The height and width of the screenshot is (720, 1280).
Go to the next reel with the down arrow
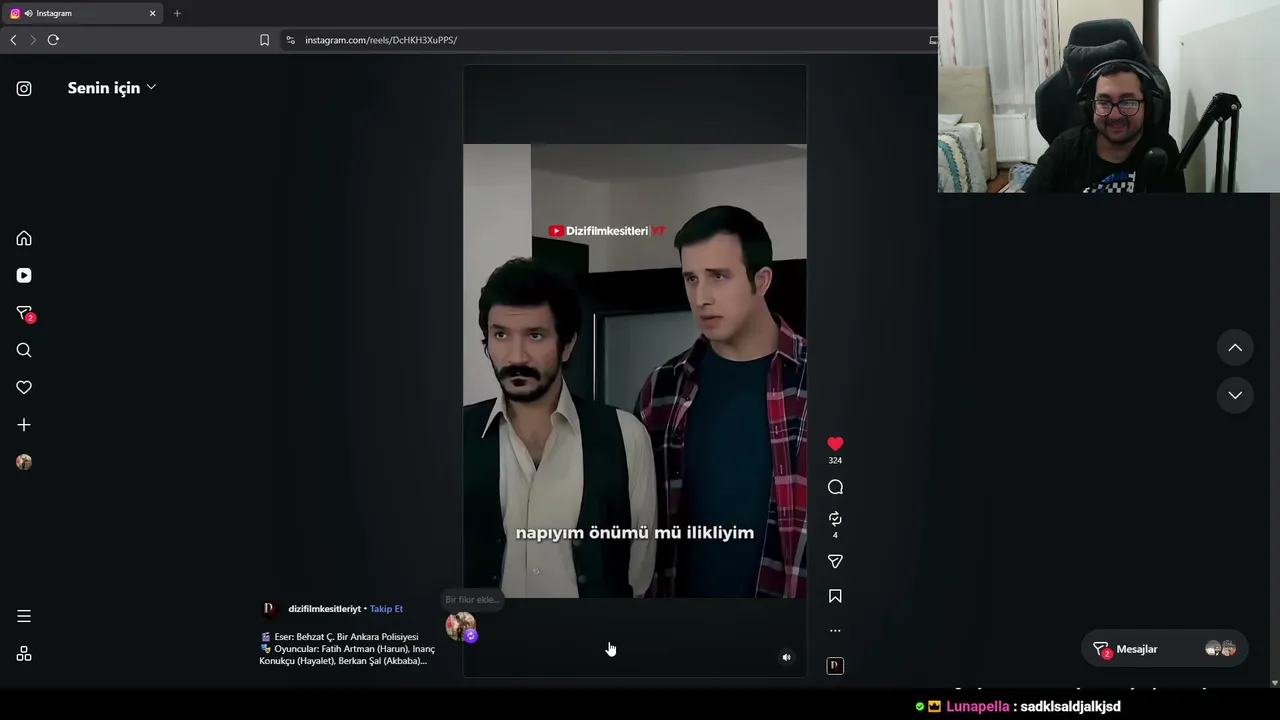point(1235,395)
